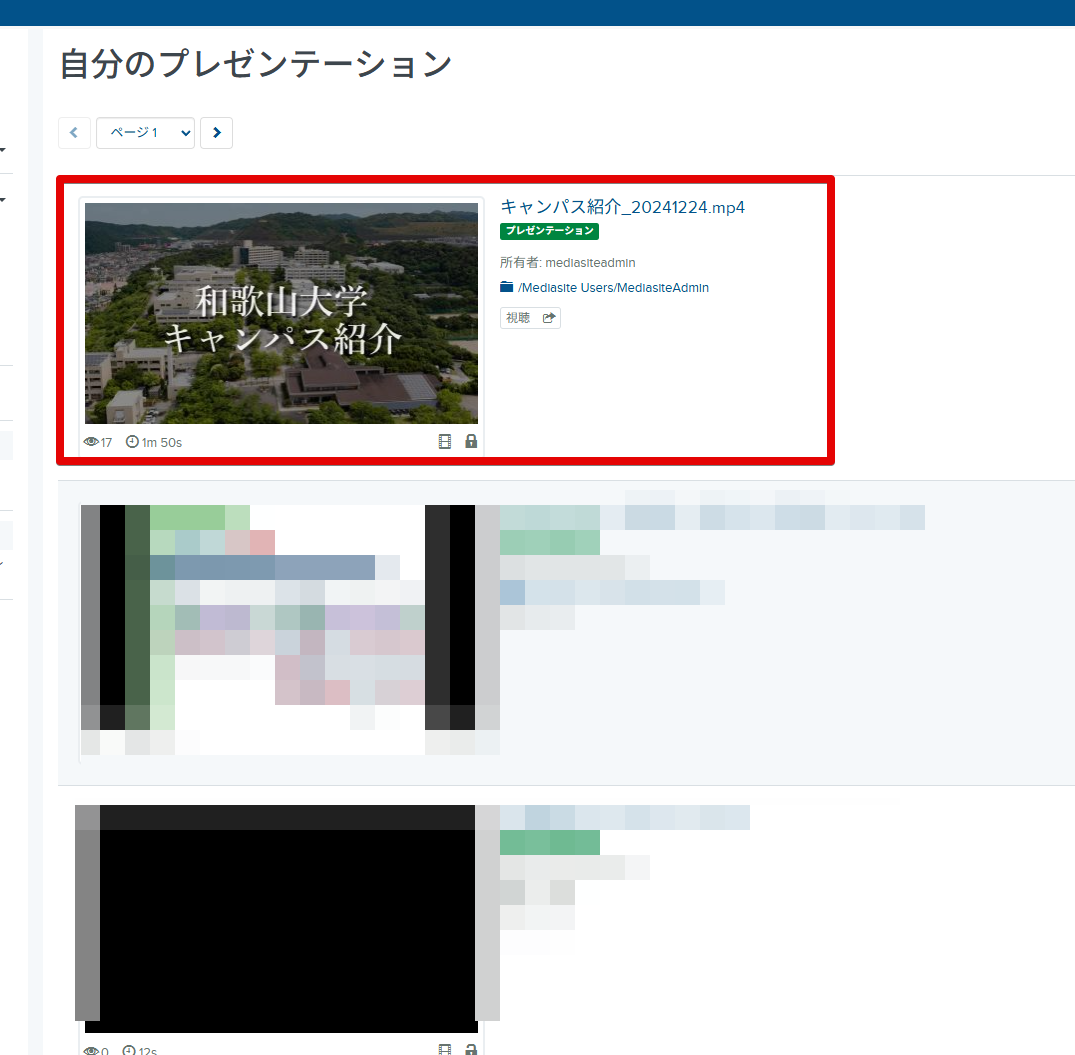Screen dimensions: 1075x1055
Task: Open the 和歌山大学 キャンパス紹介 video thumbnail
Action: pos(281,314)
